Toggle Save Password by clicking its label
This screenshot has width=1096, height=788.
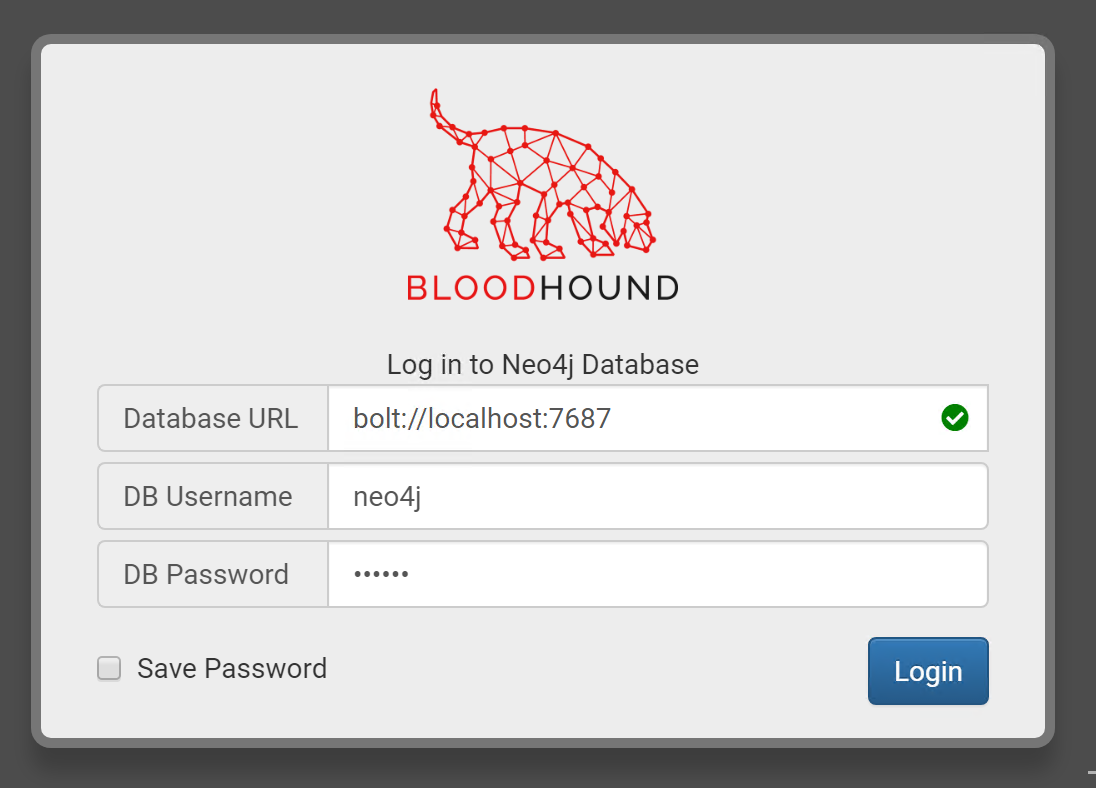click(x=231, y=668)
